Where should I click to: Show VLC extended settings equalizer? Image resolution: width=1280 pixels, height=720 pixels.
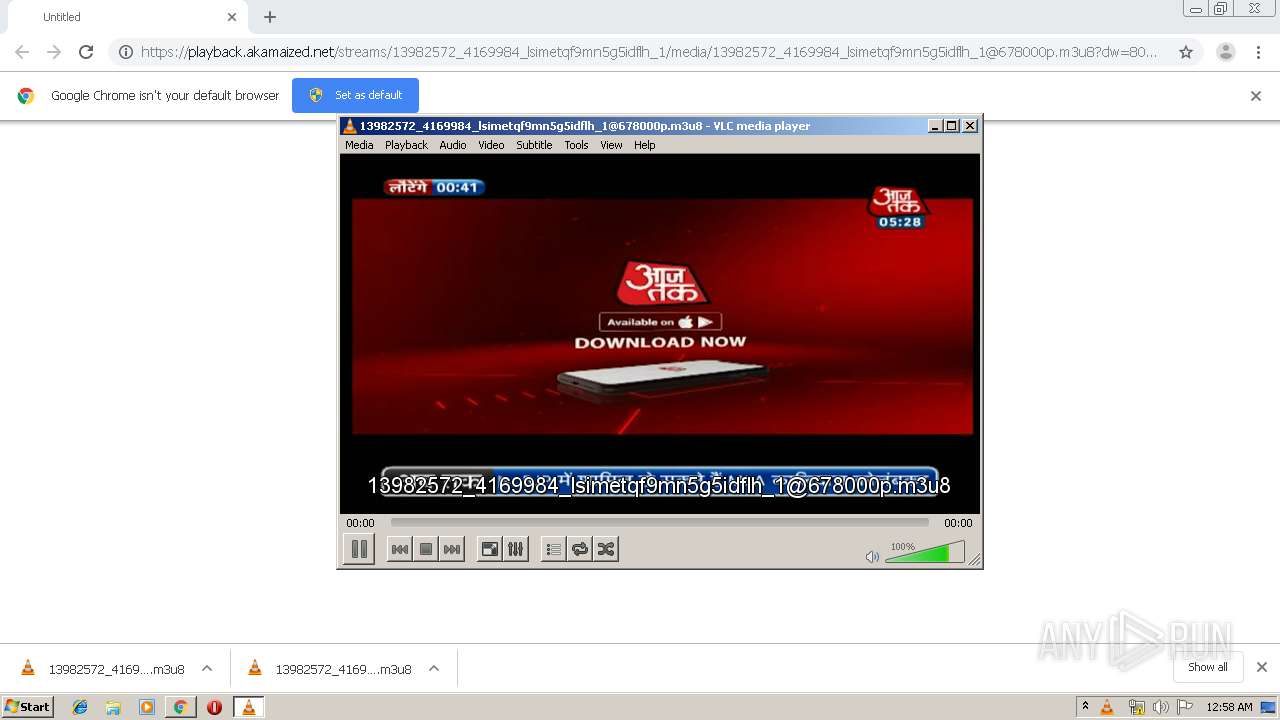coord(515,549)
